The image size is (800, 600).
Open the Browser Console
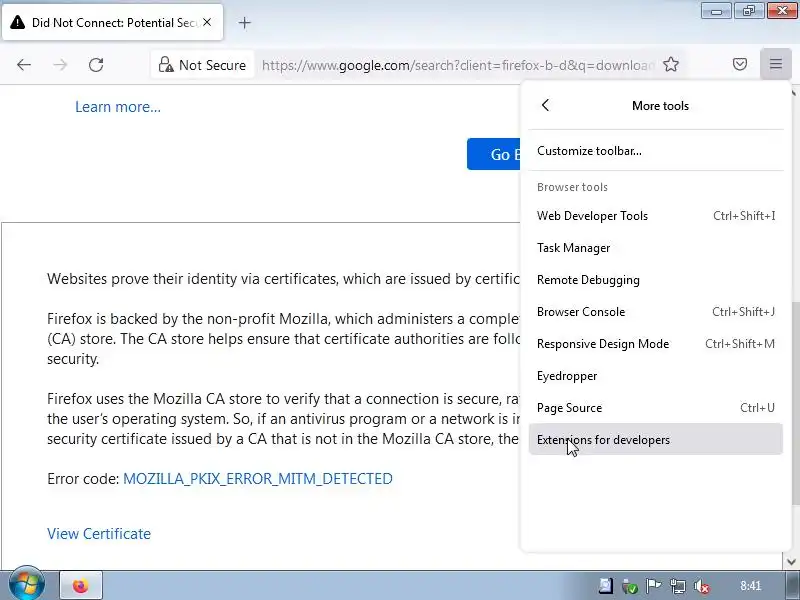656,312
